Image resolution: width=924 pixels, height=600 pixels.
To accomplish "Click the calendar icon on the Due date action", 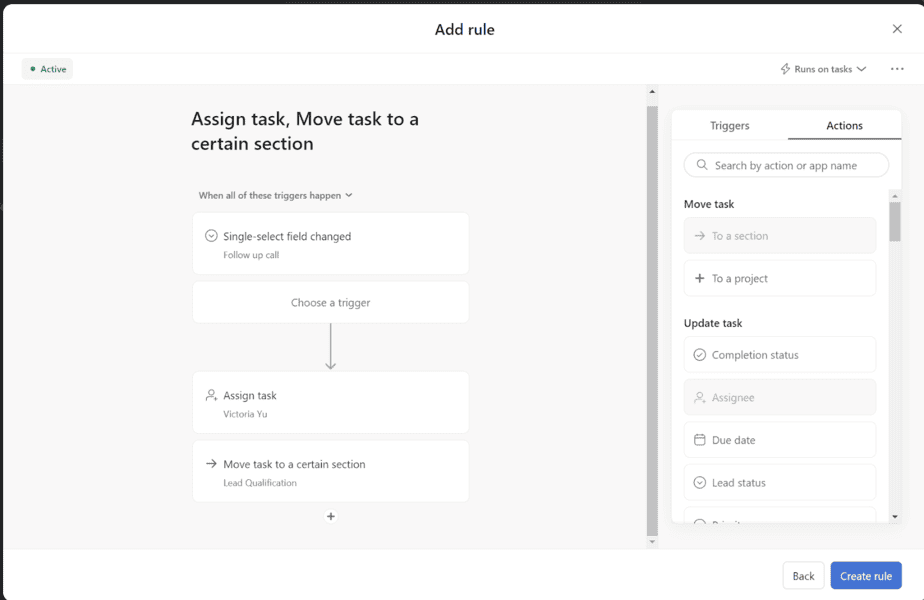I will click(x=700, y=440).
